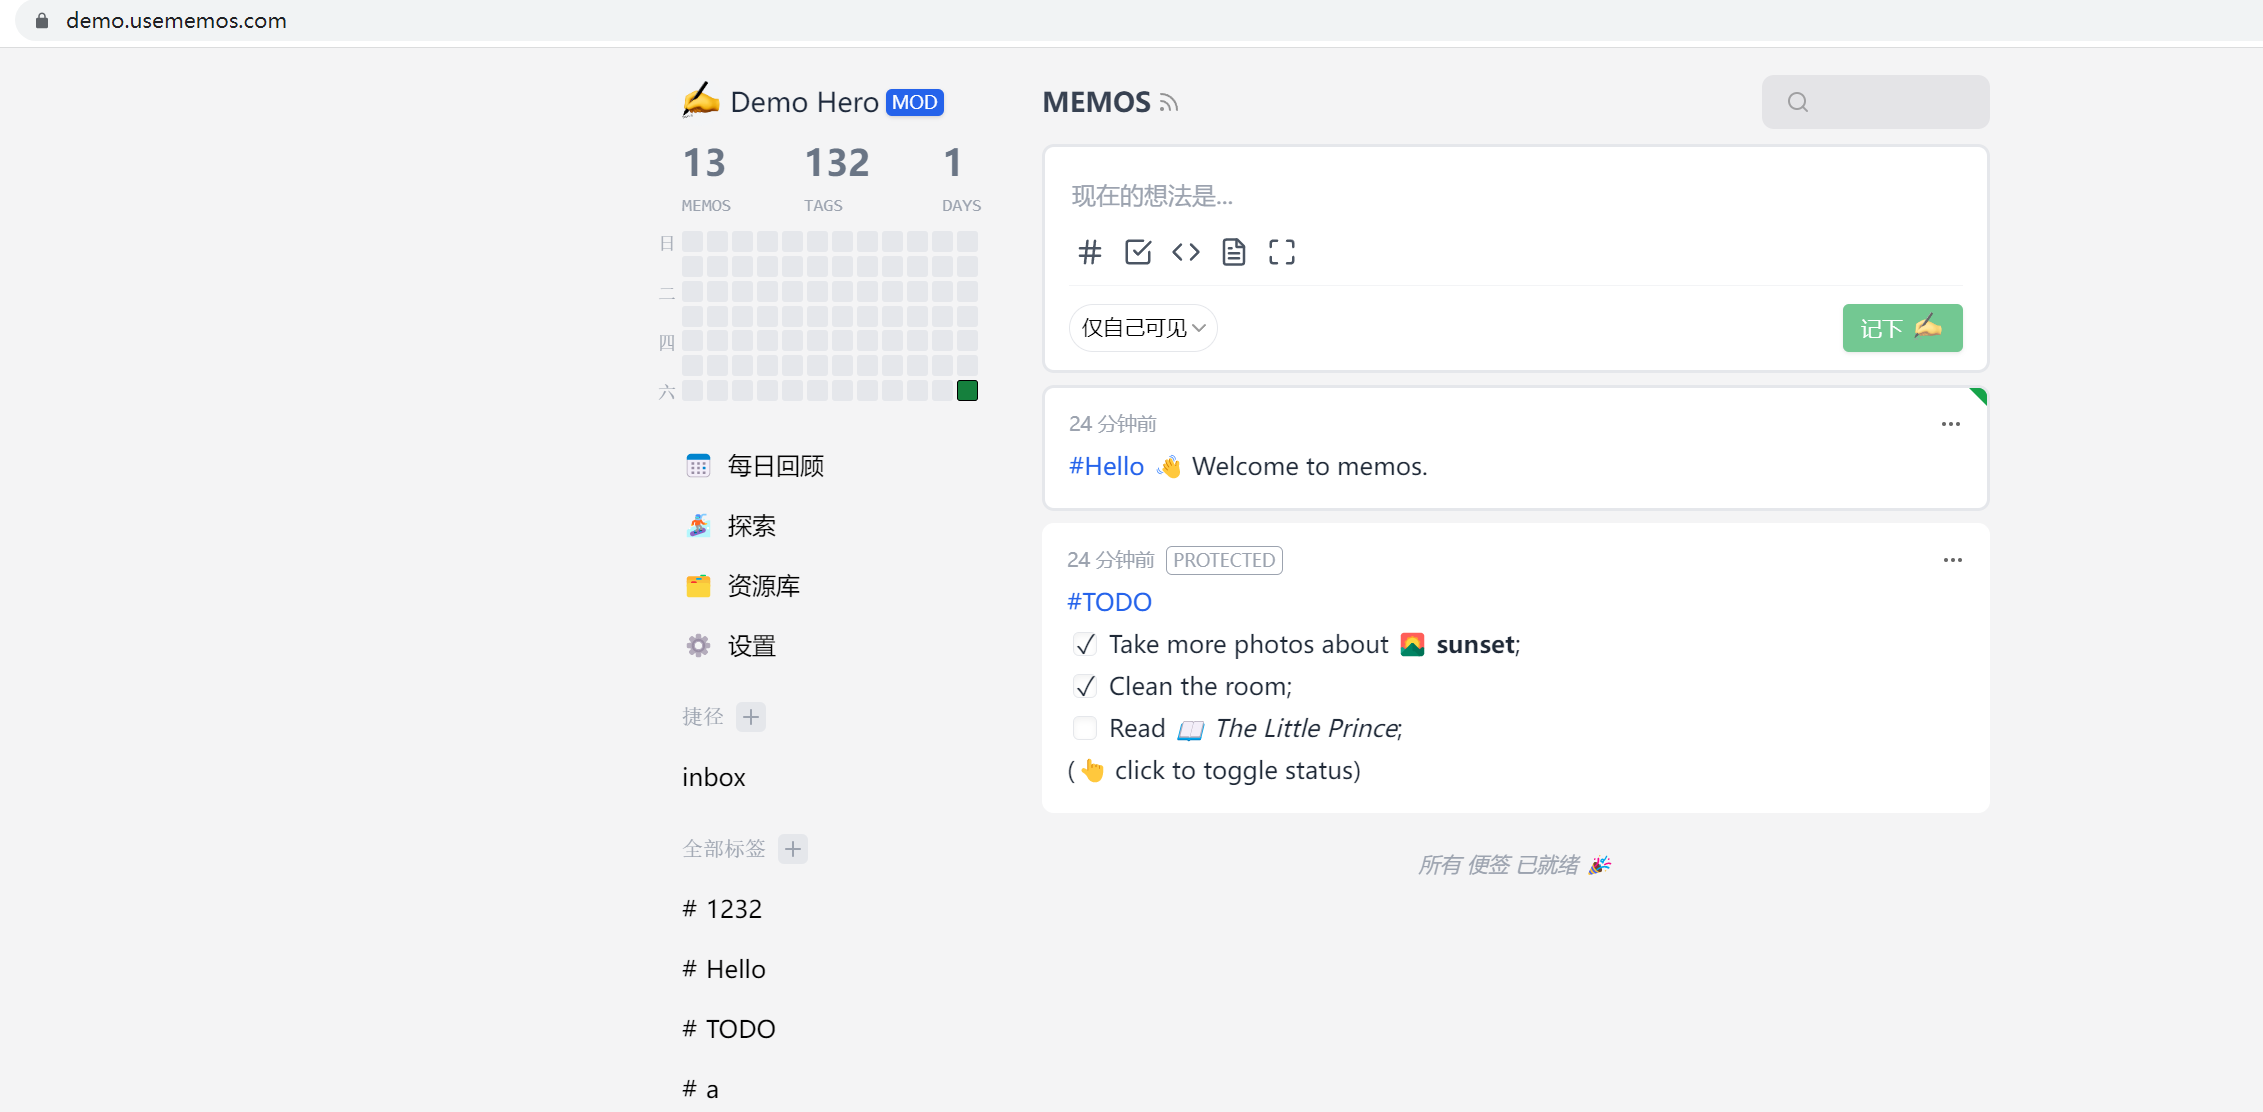
Task: Open the markdown/content icon in the editor
Action: pyautogui.click(x=1233, y=252)
